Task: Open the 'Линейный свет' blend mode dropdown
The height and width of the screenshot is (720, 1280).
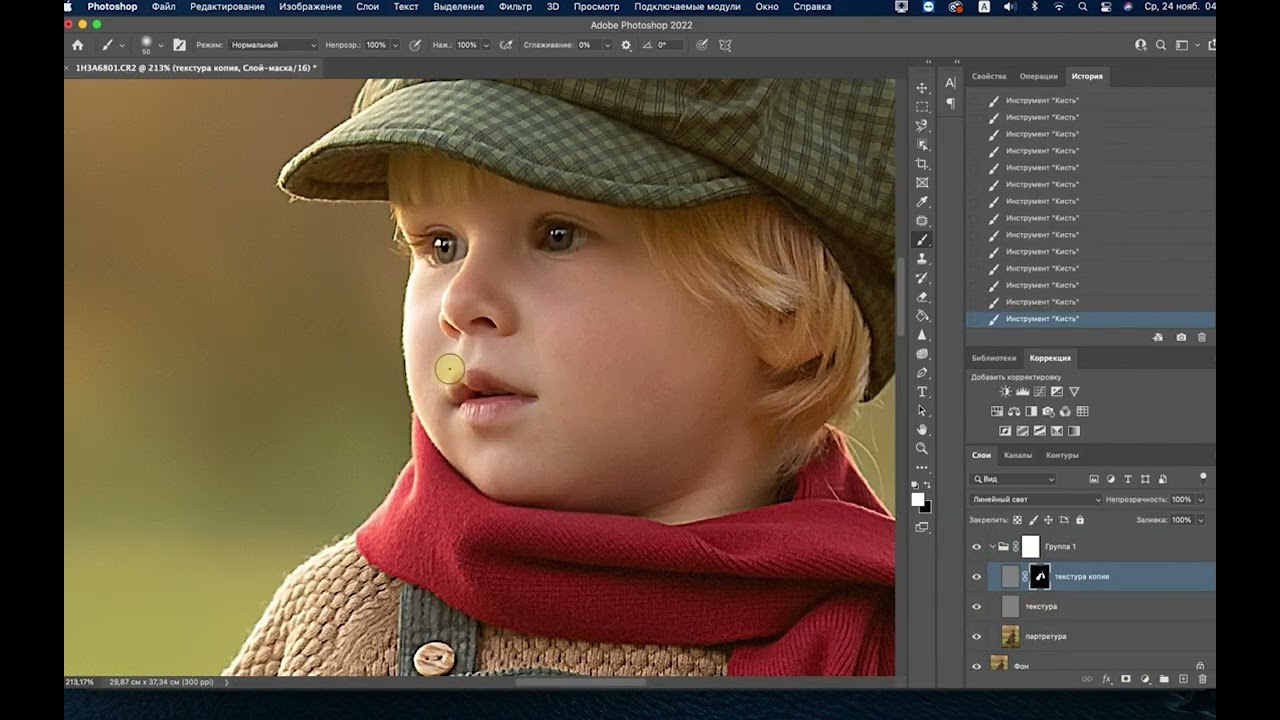Action: tap(1035, 499)
